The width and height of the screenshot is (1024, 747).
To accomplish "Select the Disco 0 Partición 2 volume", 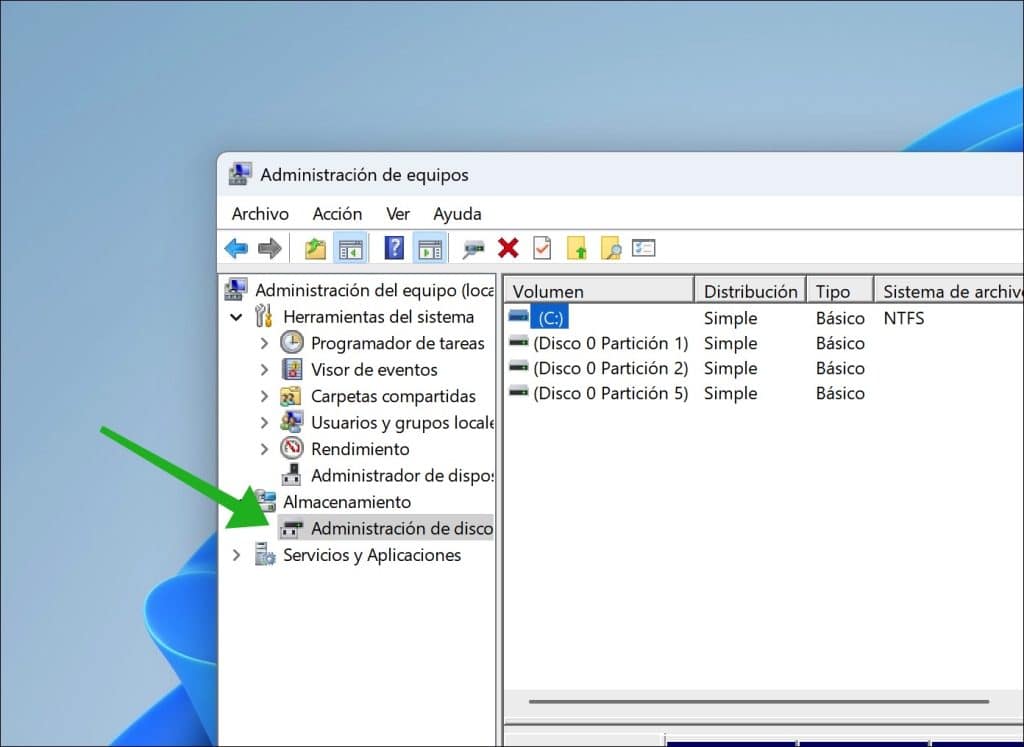I will click(764, 368).
